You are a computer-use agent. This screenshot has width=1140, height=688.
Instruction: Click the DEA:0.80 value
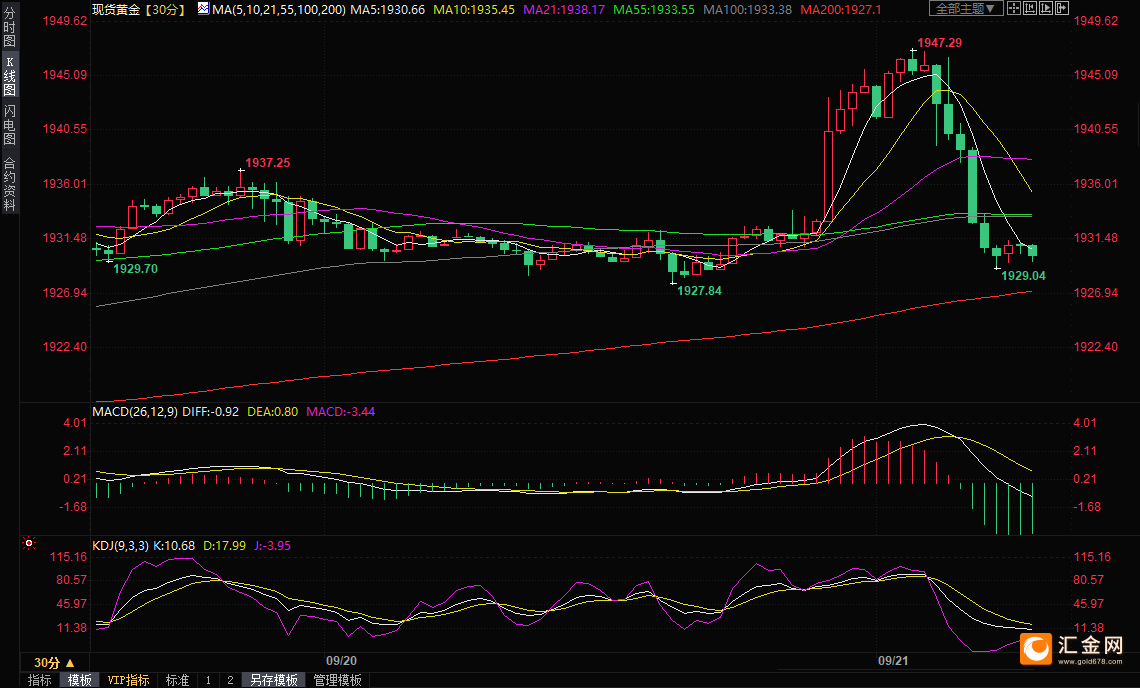point(273,412)
